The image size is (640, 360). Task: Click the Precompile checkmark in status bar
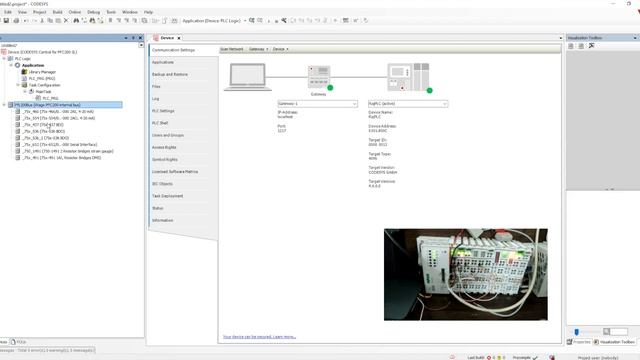click(535, 358)
